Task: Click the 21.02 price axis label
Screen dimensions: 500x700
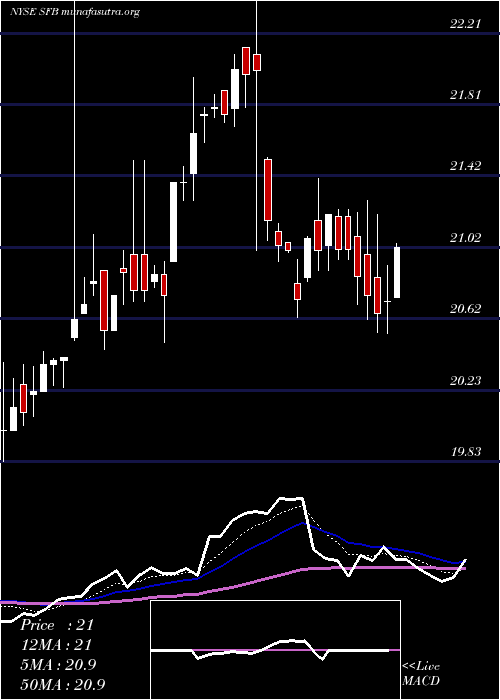Action: tap(465, 237)
